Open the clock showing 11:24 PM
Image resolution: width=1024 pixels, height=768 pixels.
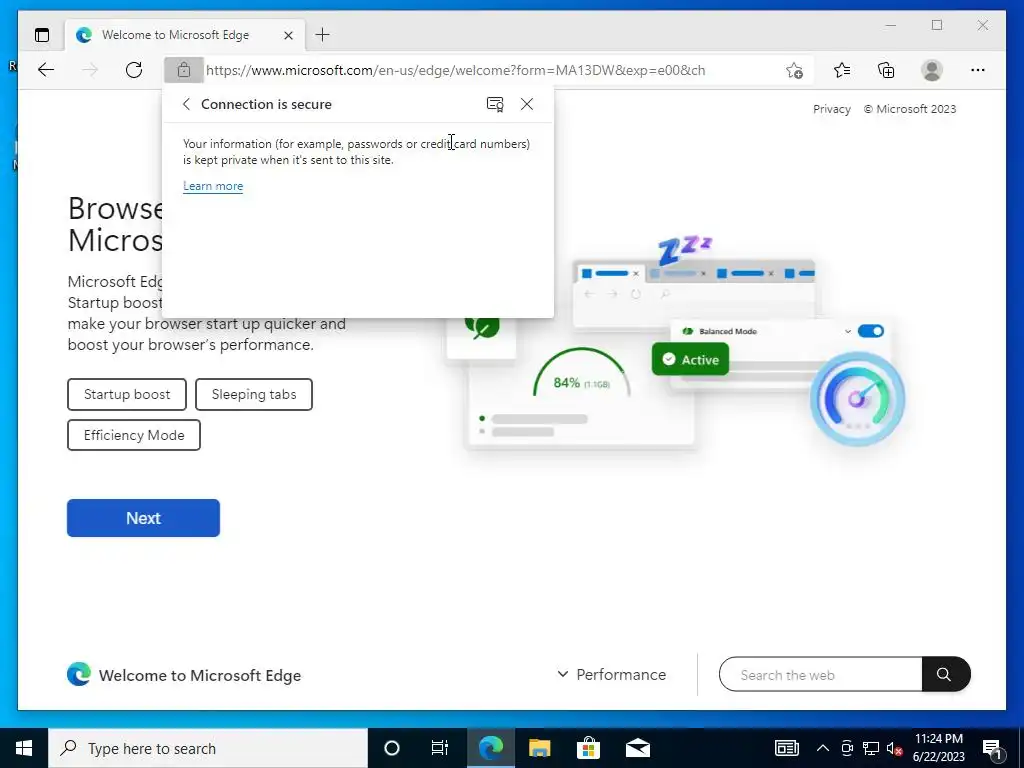click(x=938, y=748)
